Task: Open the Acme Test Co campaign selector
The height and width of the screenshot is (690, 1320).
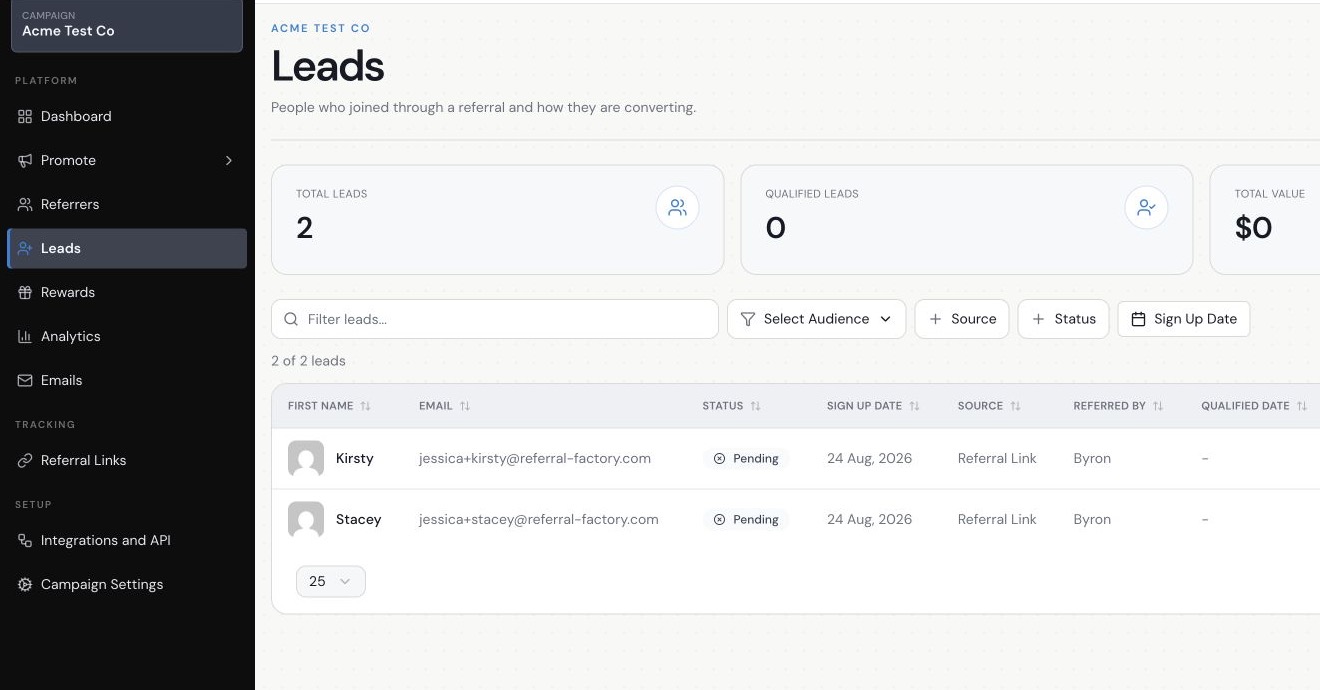Action: (x=126, y=25)
